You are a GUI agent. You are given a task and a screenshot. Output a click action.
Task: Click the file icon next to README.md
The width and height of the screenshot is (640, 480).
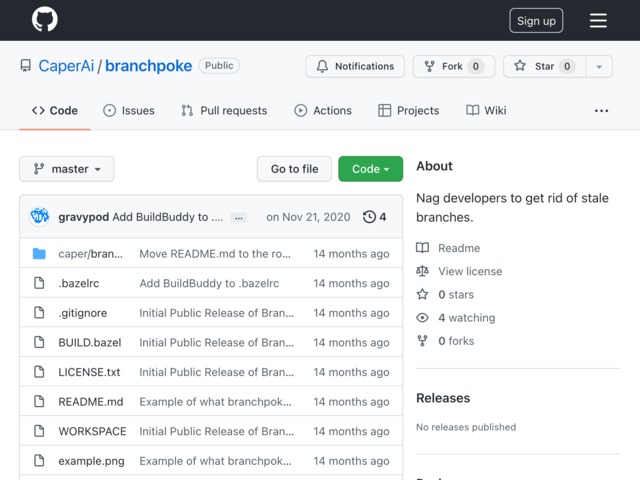pyautogui.click(x=39, y=401)
